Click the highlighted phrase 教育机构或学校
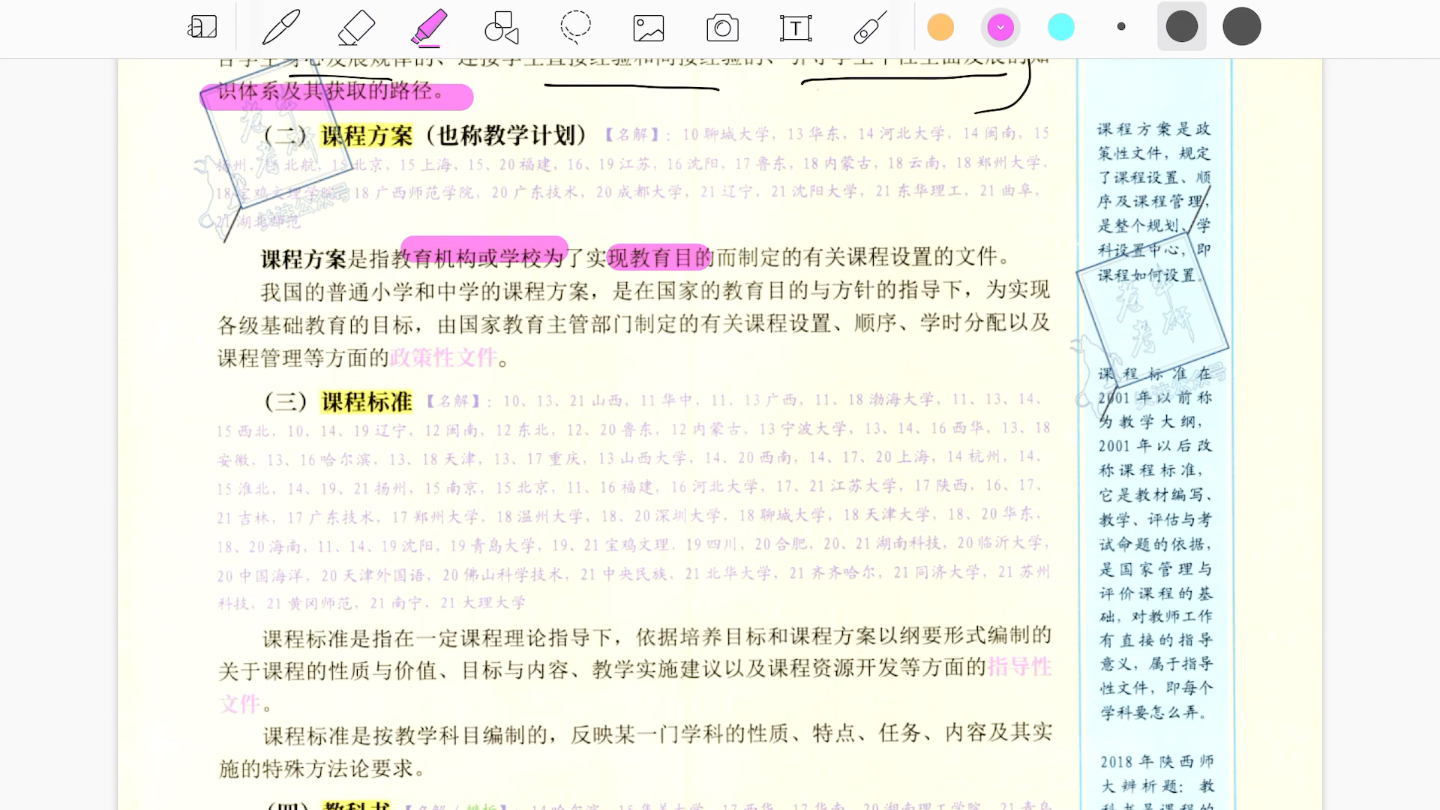Viewport: 1440px width, 810px height. coord(466,258)
